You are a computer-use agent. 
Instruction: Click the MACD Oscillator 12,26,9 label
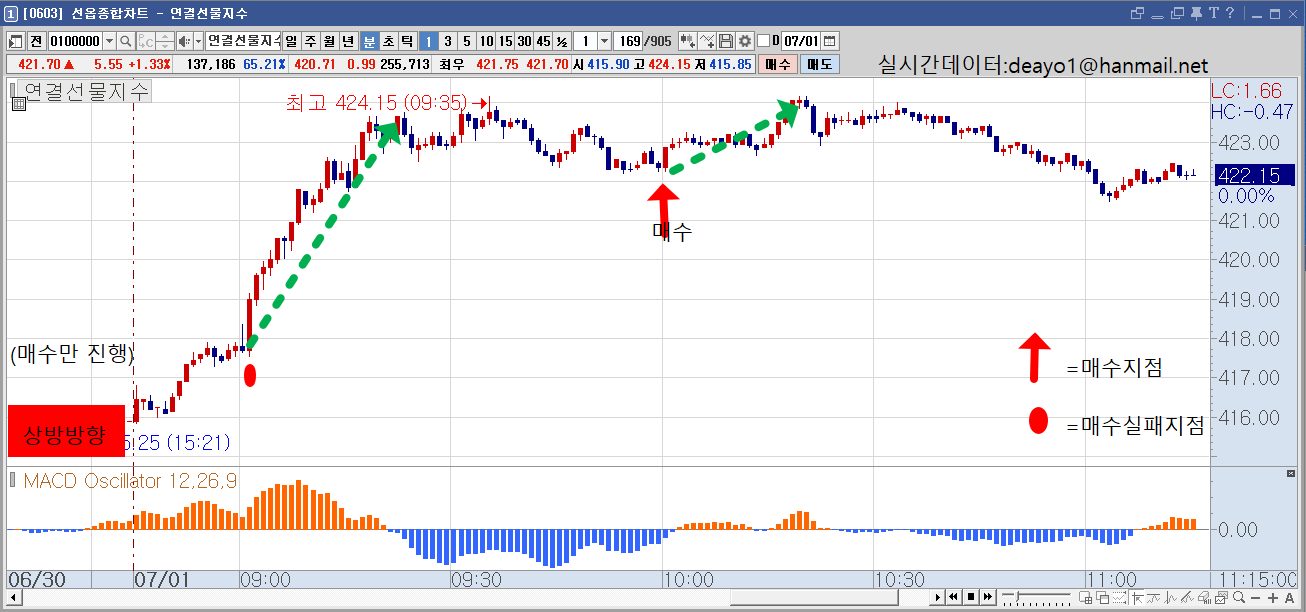coord(130,481)
